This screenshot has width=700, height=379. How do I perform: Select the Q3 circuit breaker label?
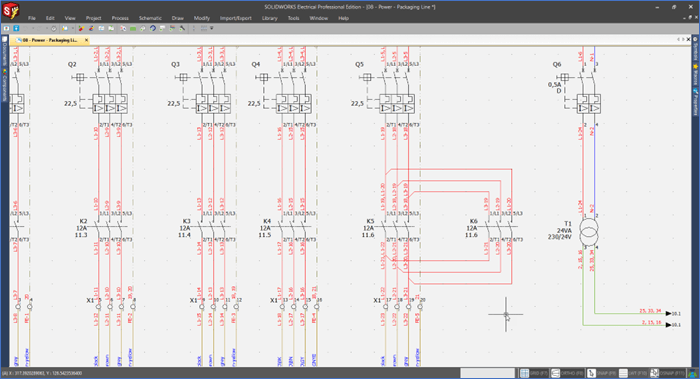point(175,64)
